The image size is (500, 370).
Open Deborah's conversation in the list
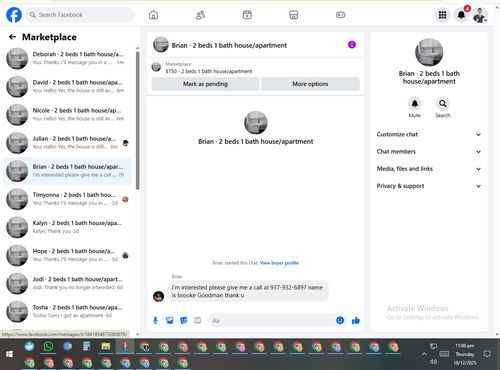(67, 58)
